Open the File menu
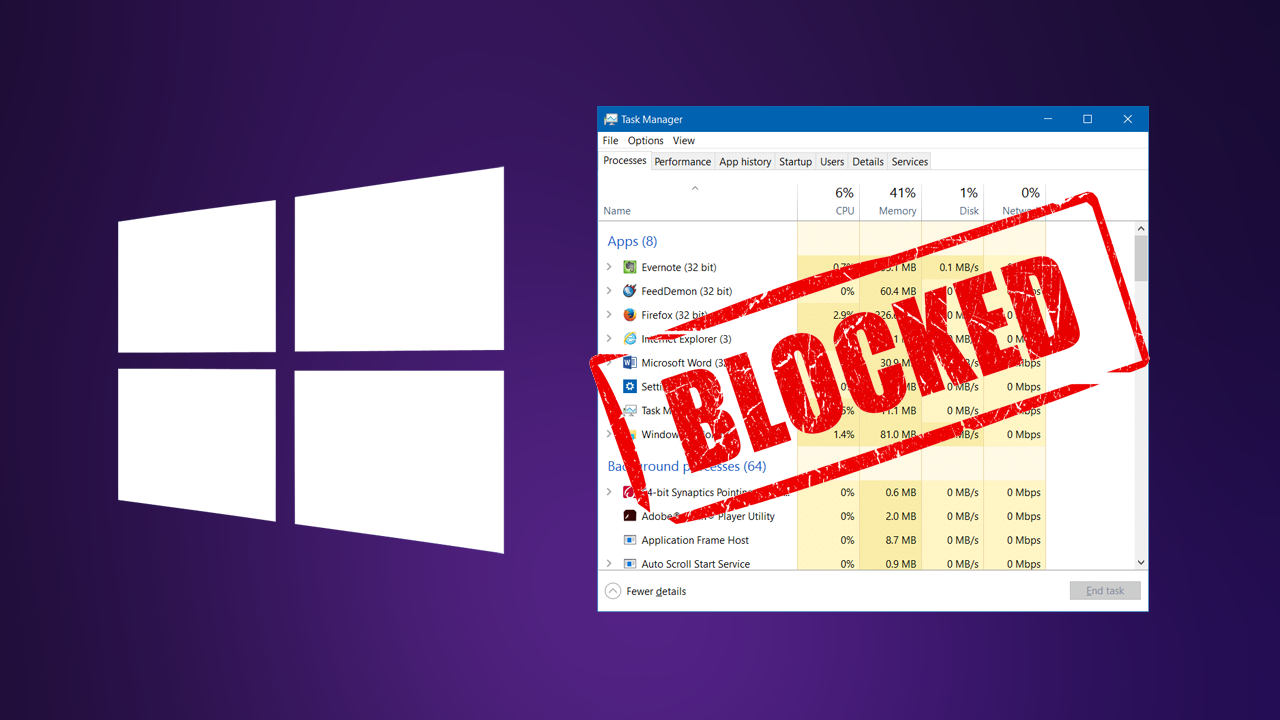The width and height of the screenshot is (1280, 720). point(610,141)
